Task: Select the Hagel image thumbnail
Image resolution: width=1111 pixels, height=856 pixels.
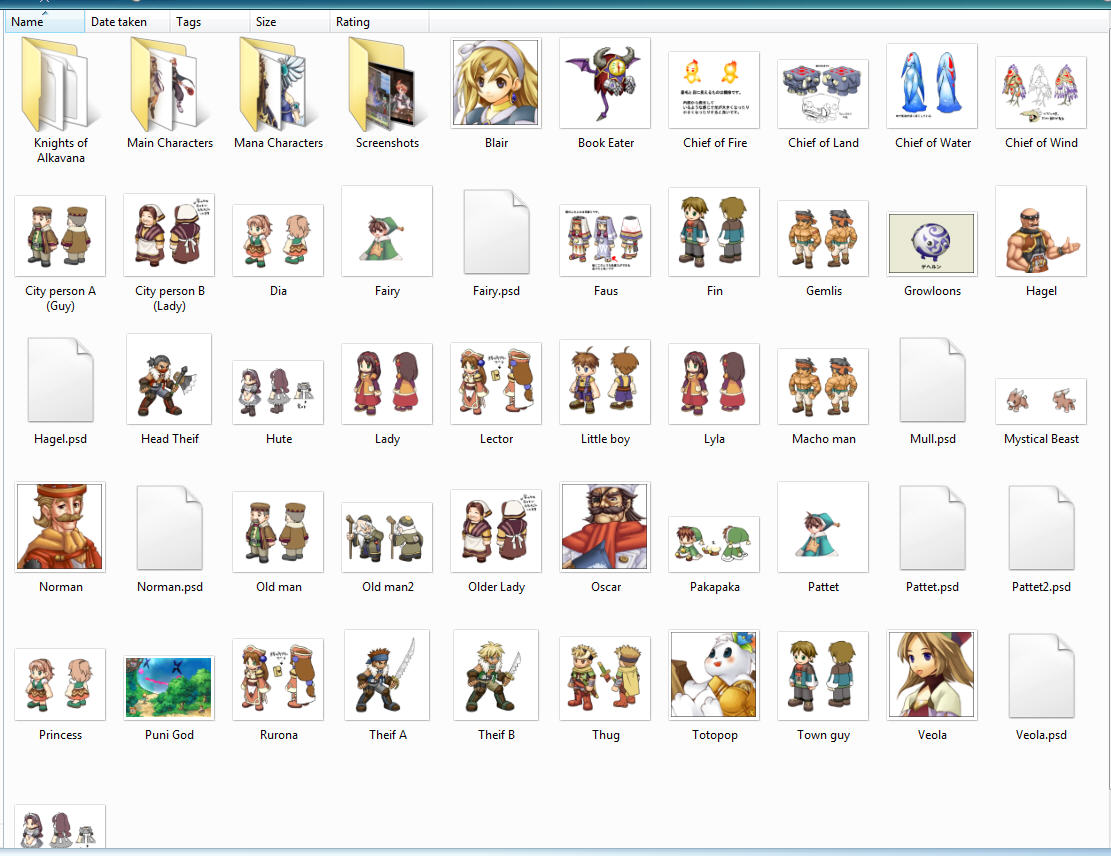Action: click(1042, 231)
